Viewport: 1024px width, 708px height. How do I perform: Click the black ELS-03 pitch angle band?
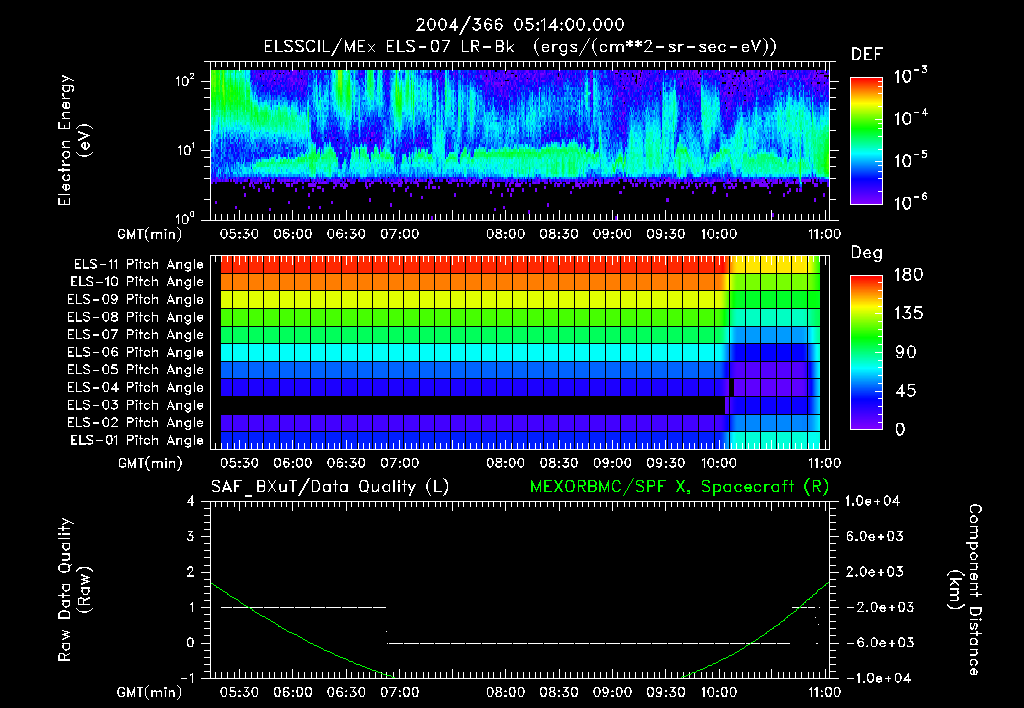click(473, 405)
